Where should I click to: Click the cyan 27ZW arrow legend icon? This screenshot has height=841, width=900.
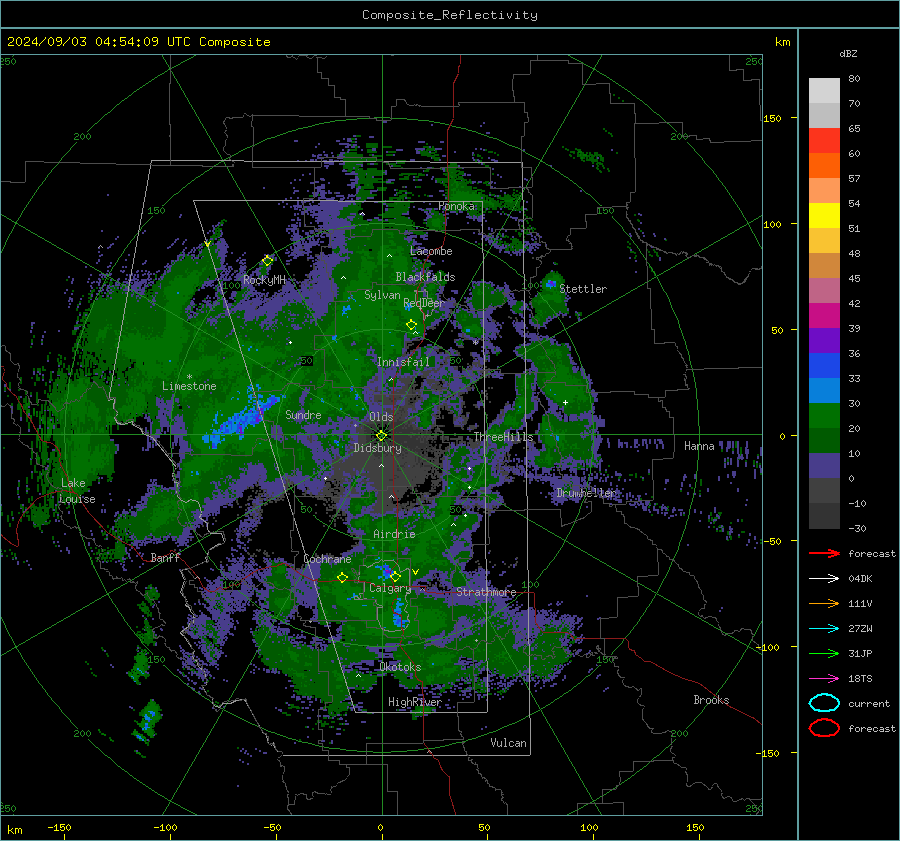coord(824,629)
